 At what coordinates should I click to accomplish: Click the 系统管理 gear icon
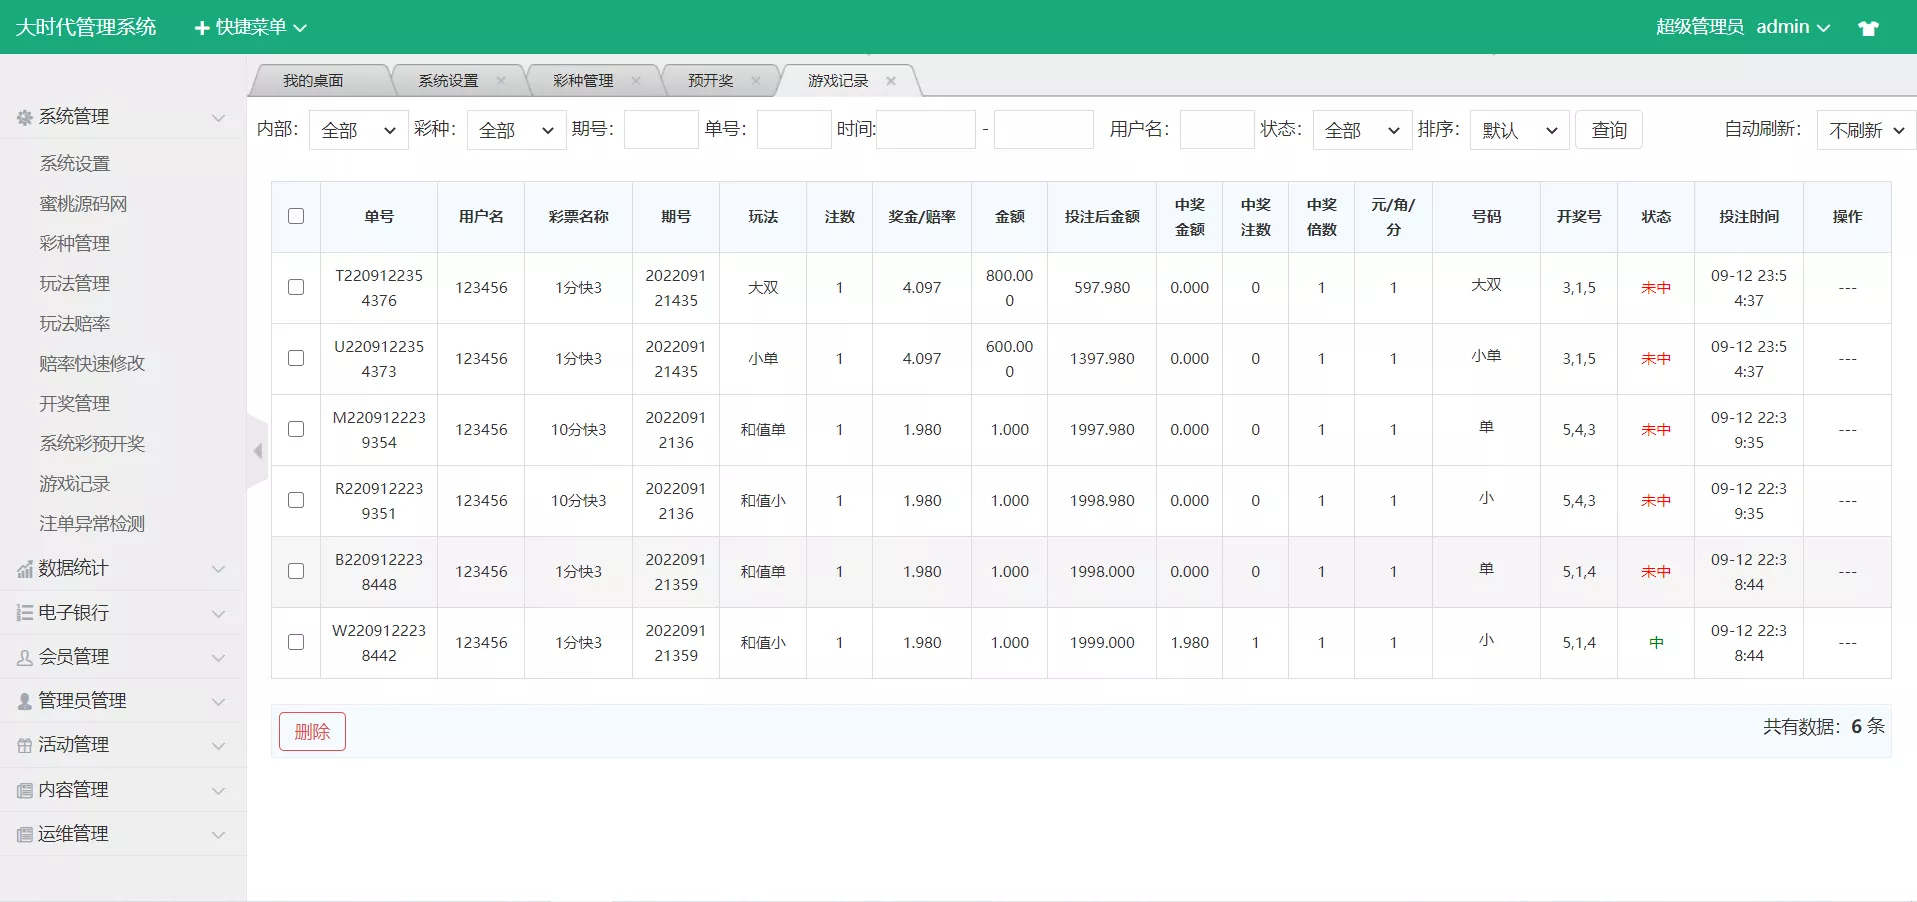[23, 116]
